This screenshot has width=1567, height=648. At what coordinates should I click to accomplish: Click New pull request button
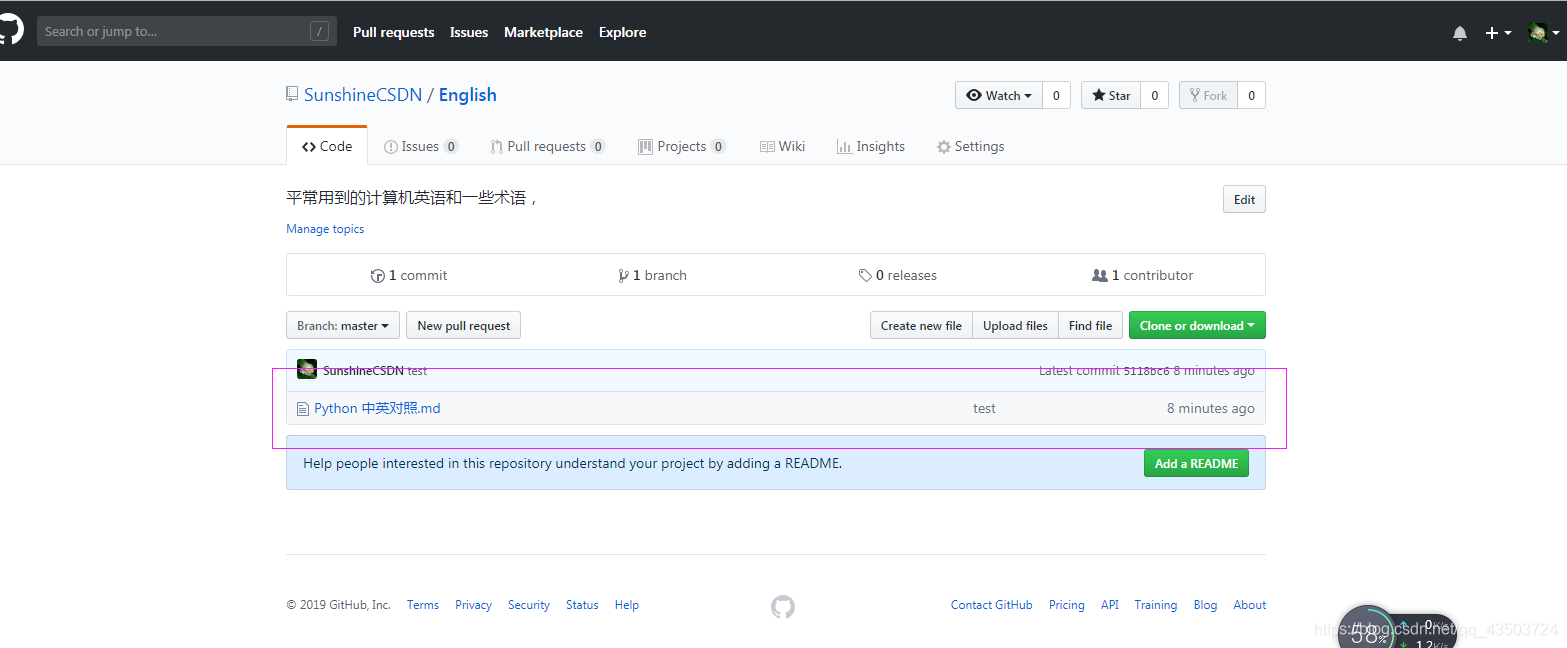(463, 325)
